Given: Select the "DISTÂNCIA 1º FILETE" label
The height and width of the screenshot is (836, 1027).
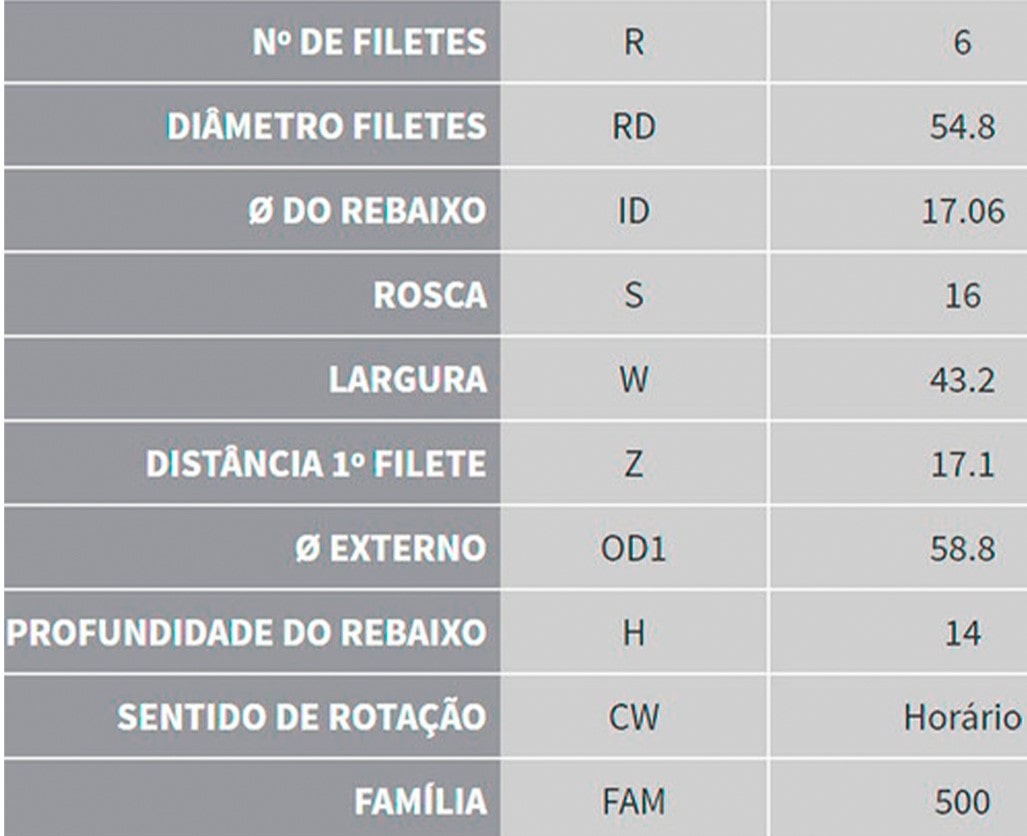Looking at the screenshot, I should [316, 465].
